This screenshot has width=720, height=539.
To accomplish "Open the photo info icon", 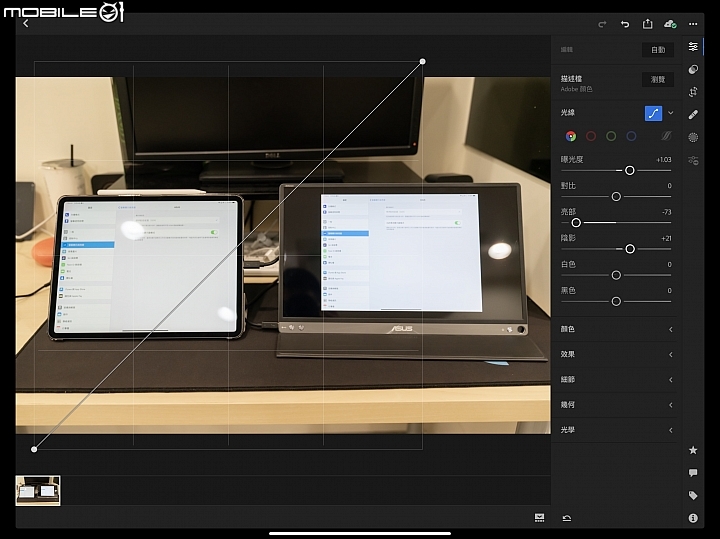I will (x=693, y=518).
